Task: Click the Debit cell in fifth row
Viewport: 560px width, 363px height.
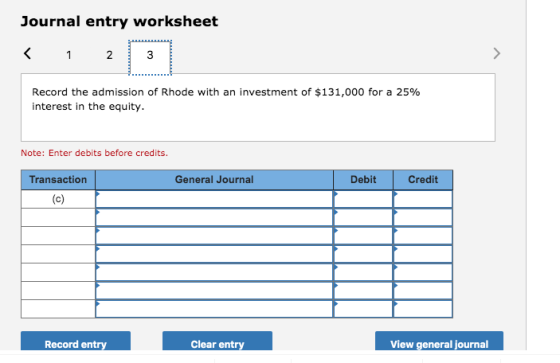Action: [x=363, y=272]
